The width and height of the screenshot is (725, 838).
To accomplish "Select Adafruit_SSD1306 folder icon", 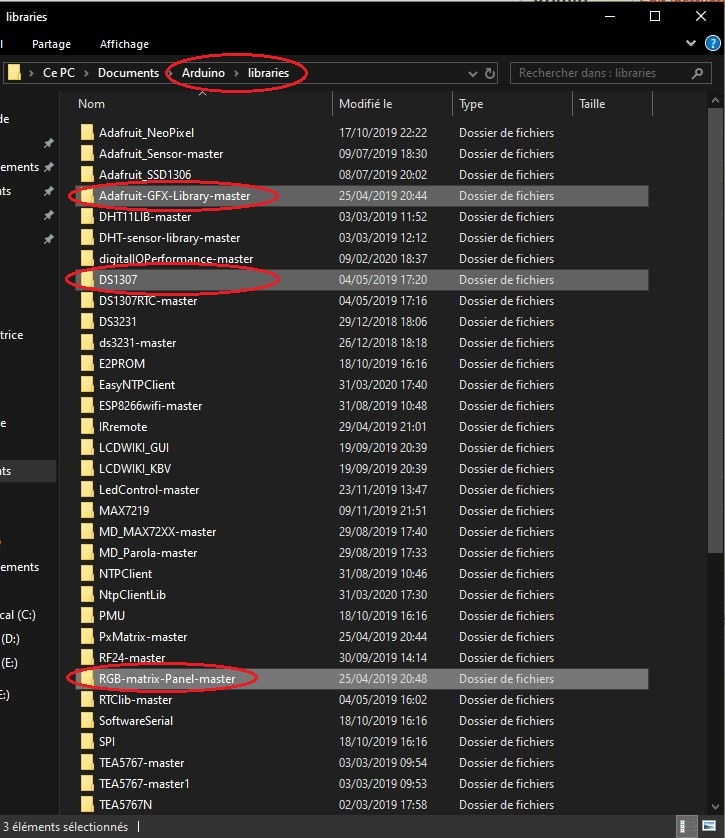I will (x=87, y=174).
